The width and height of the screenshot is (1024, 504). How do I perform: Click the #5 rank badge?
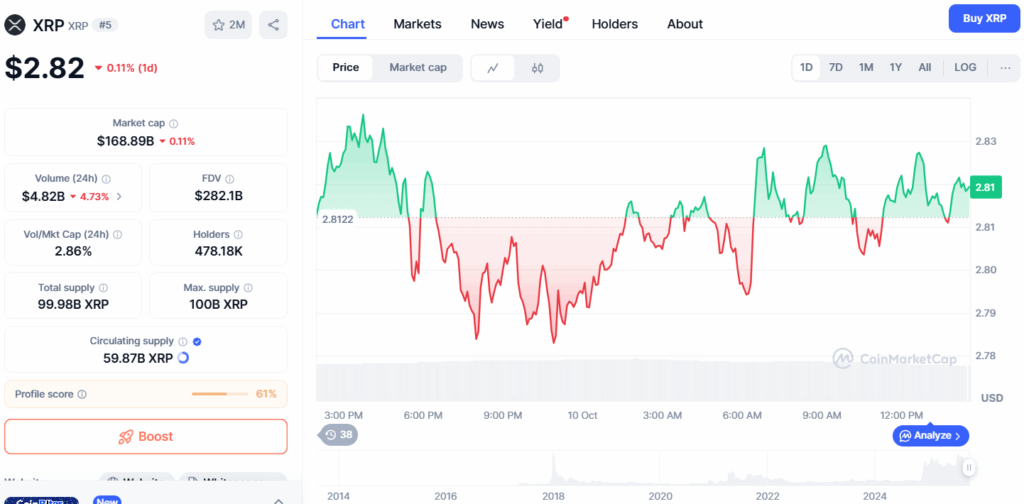[x=104, y=25]
